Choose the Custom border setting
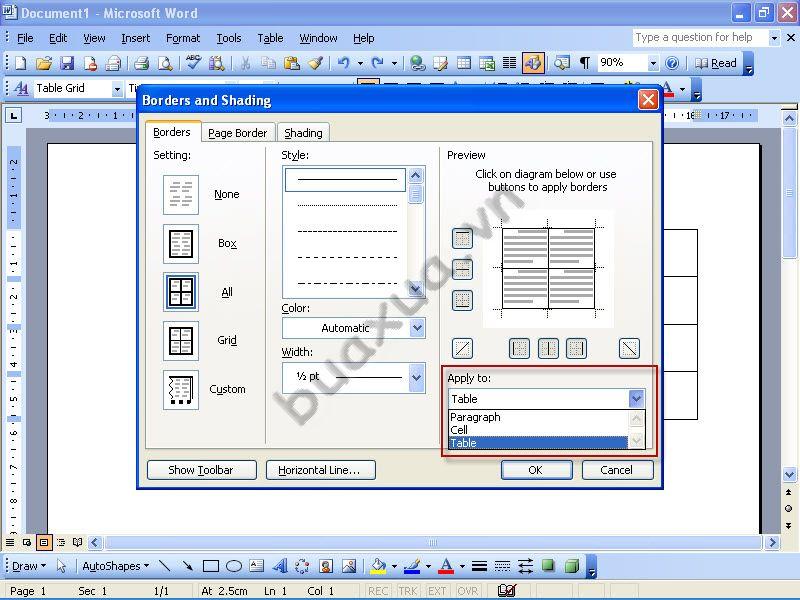This screenshot has width=800, height=600. [181, 390]
